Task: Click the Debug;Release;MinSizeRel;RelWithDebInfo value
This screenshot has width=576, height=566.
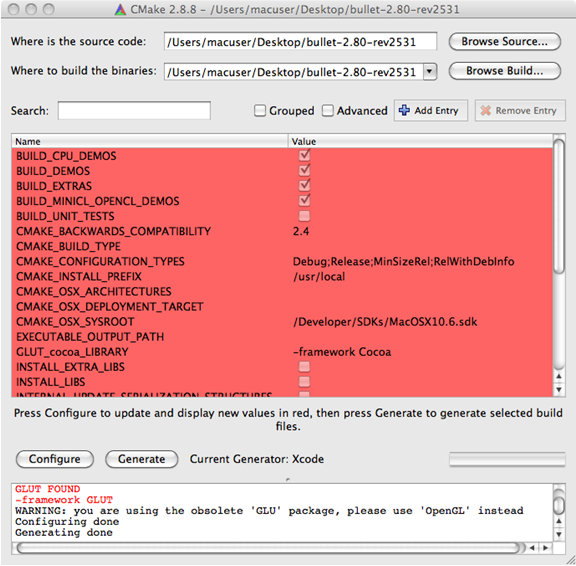Action: click(403, 261)
